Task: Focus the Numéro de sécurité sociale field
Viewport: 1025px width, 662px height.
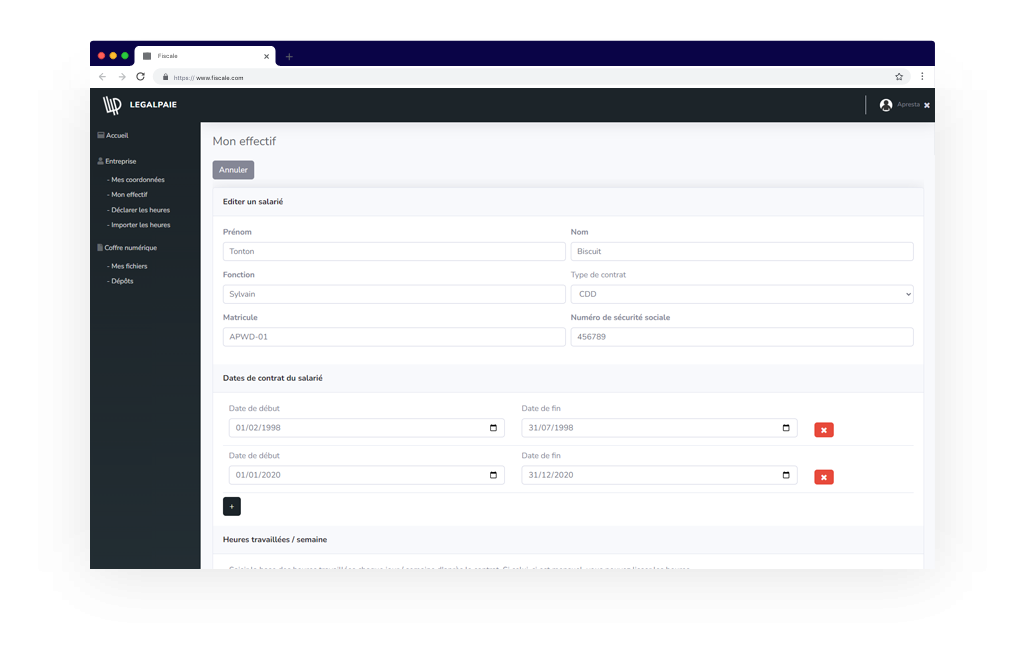Action: click(741, 337)
